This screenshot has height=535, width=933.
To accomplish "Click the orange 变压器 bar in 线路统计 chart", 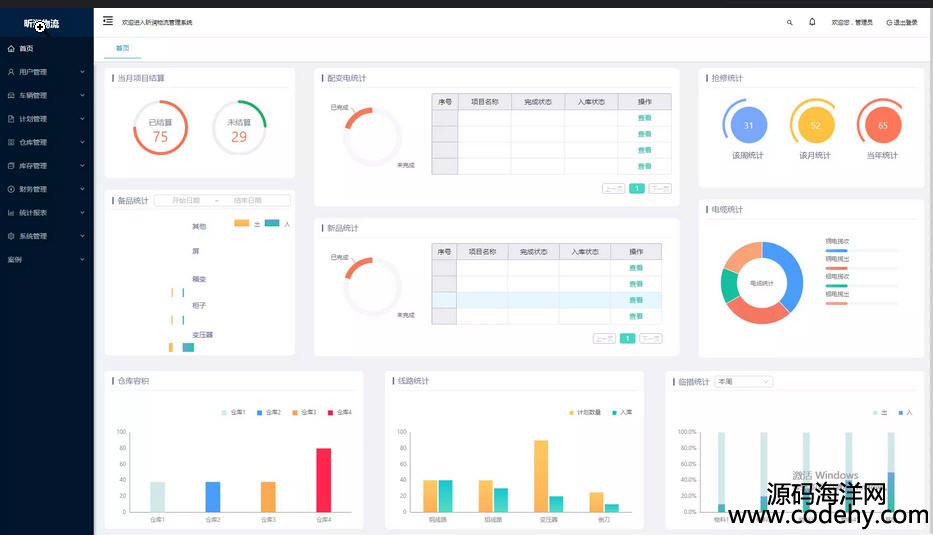I will (541, 475).
